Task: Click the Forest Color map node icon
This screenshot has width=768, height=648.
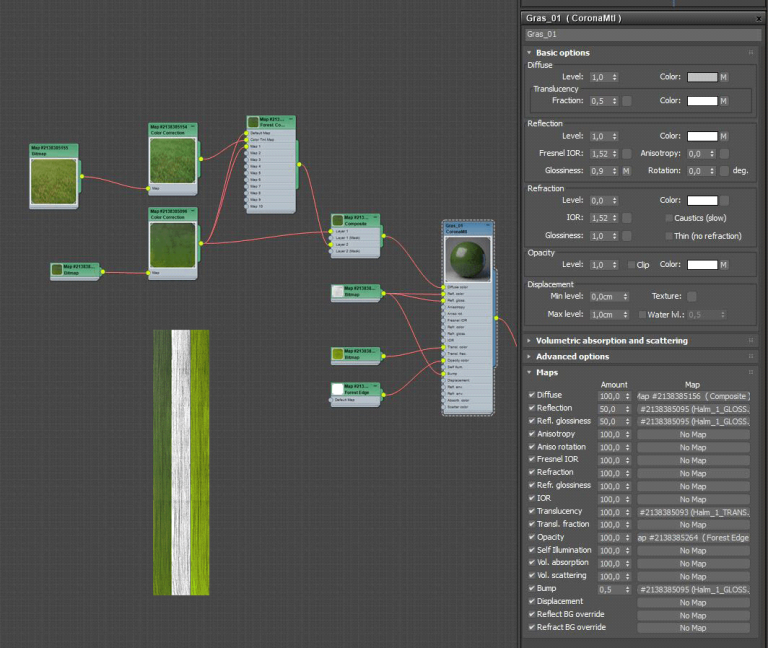Action: (x=254, y=123)
